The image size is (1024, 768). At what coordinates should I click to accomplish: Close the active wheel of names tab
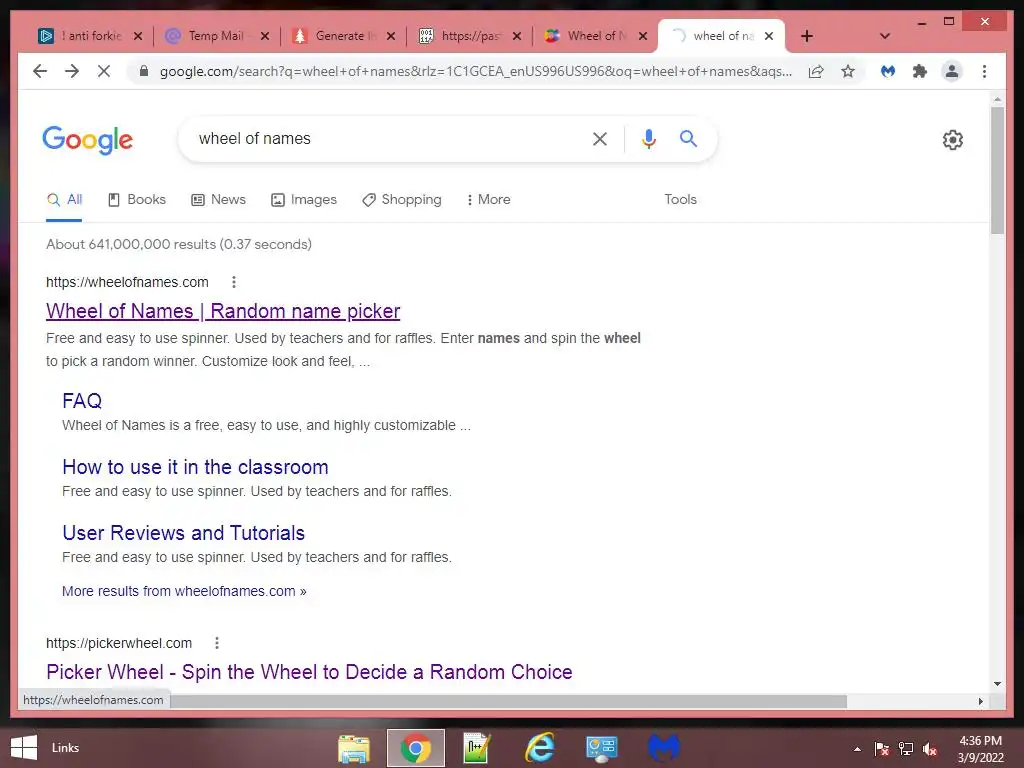point(769,36)
